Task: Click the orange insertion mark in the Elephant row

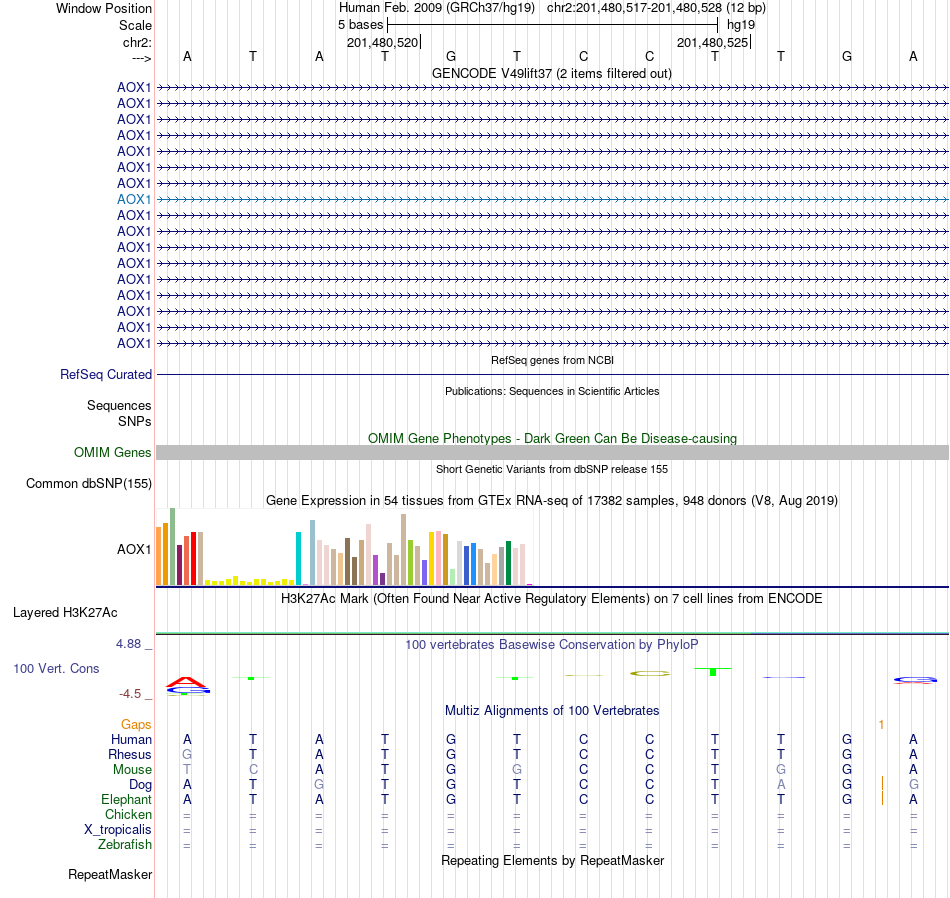Action: (x=882, y=799)
